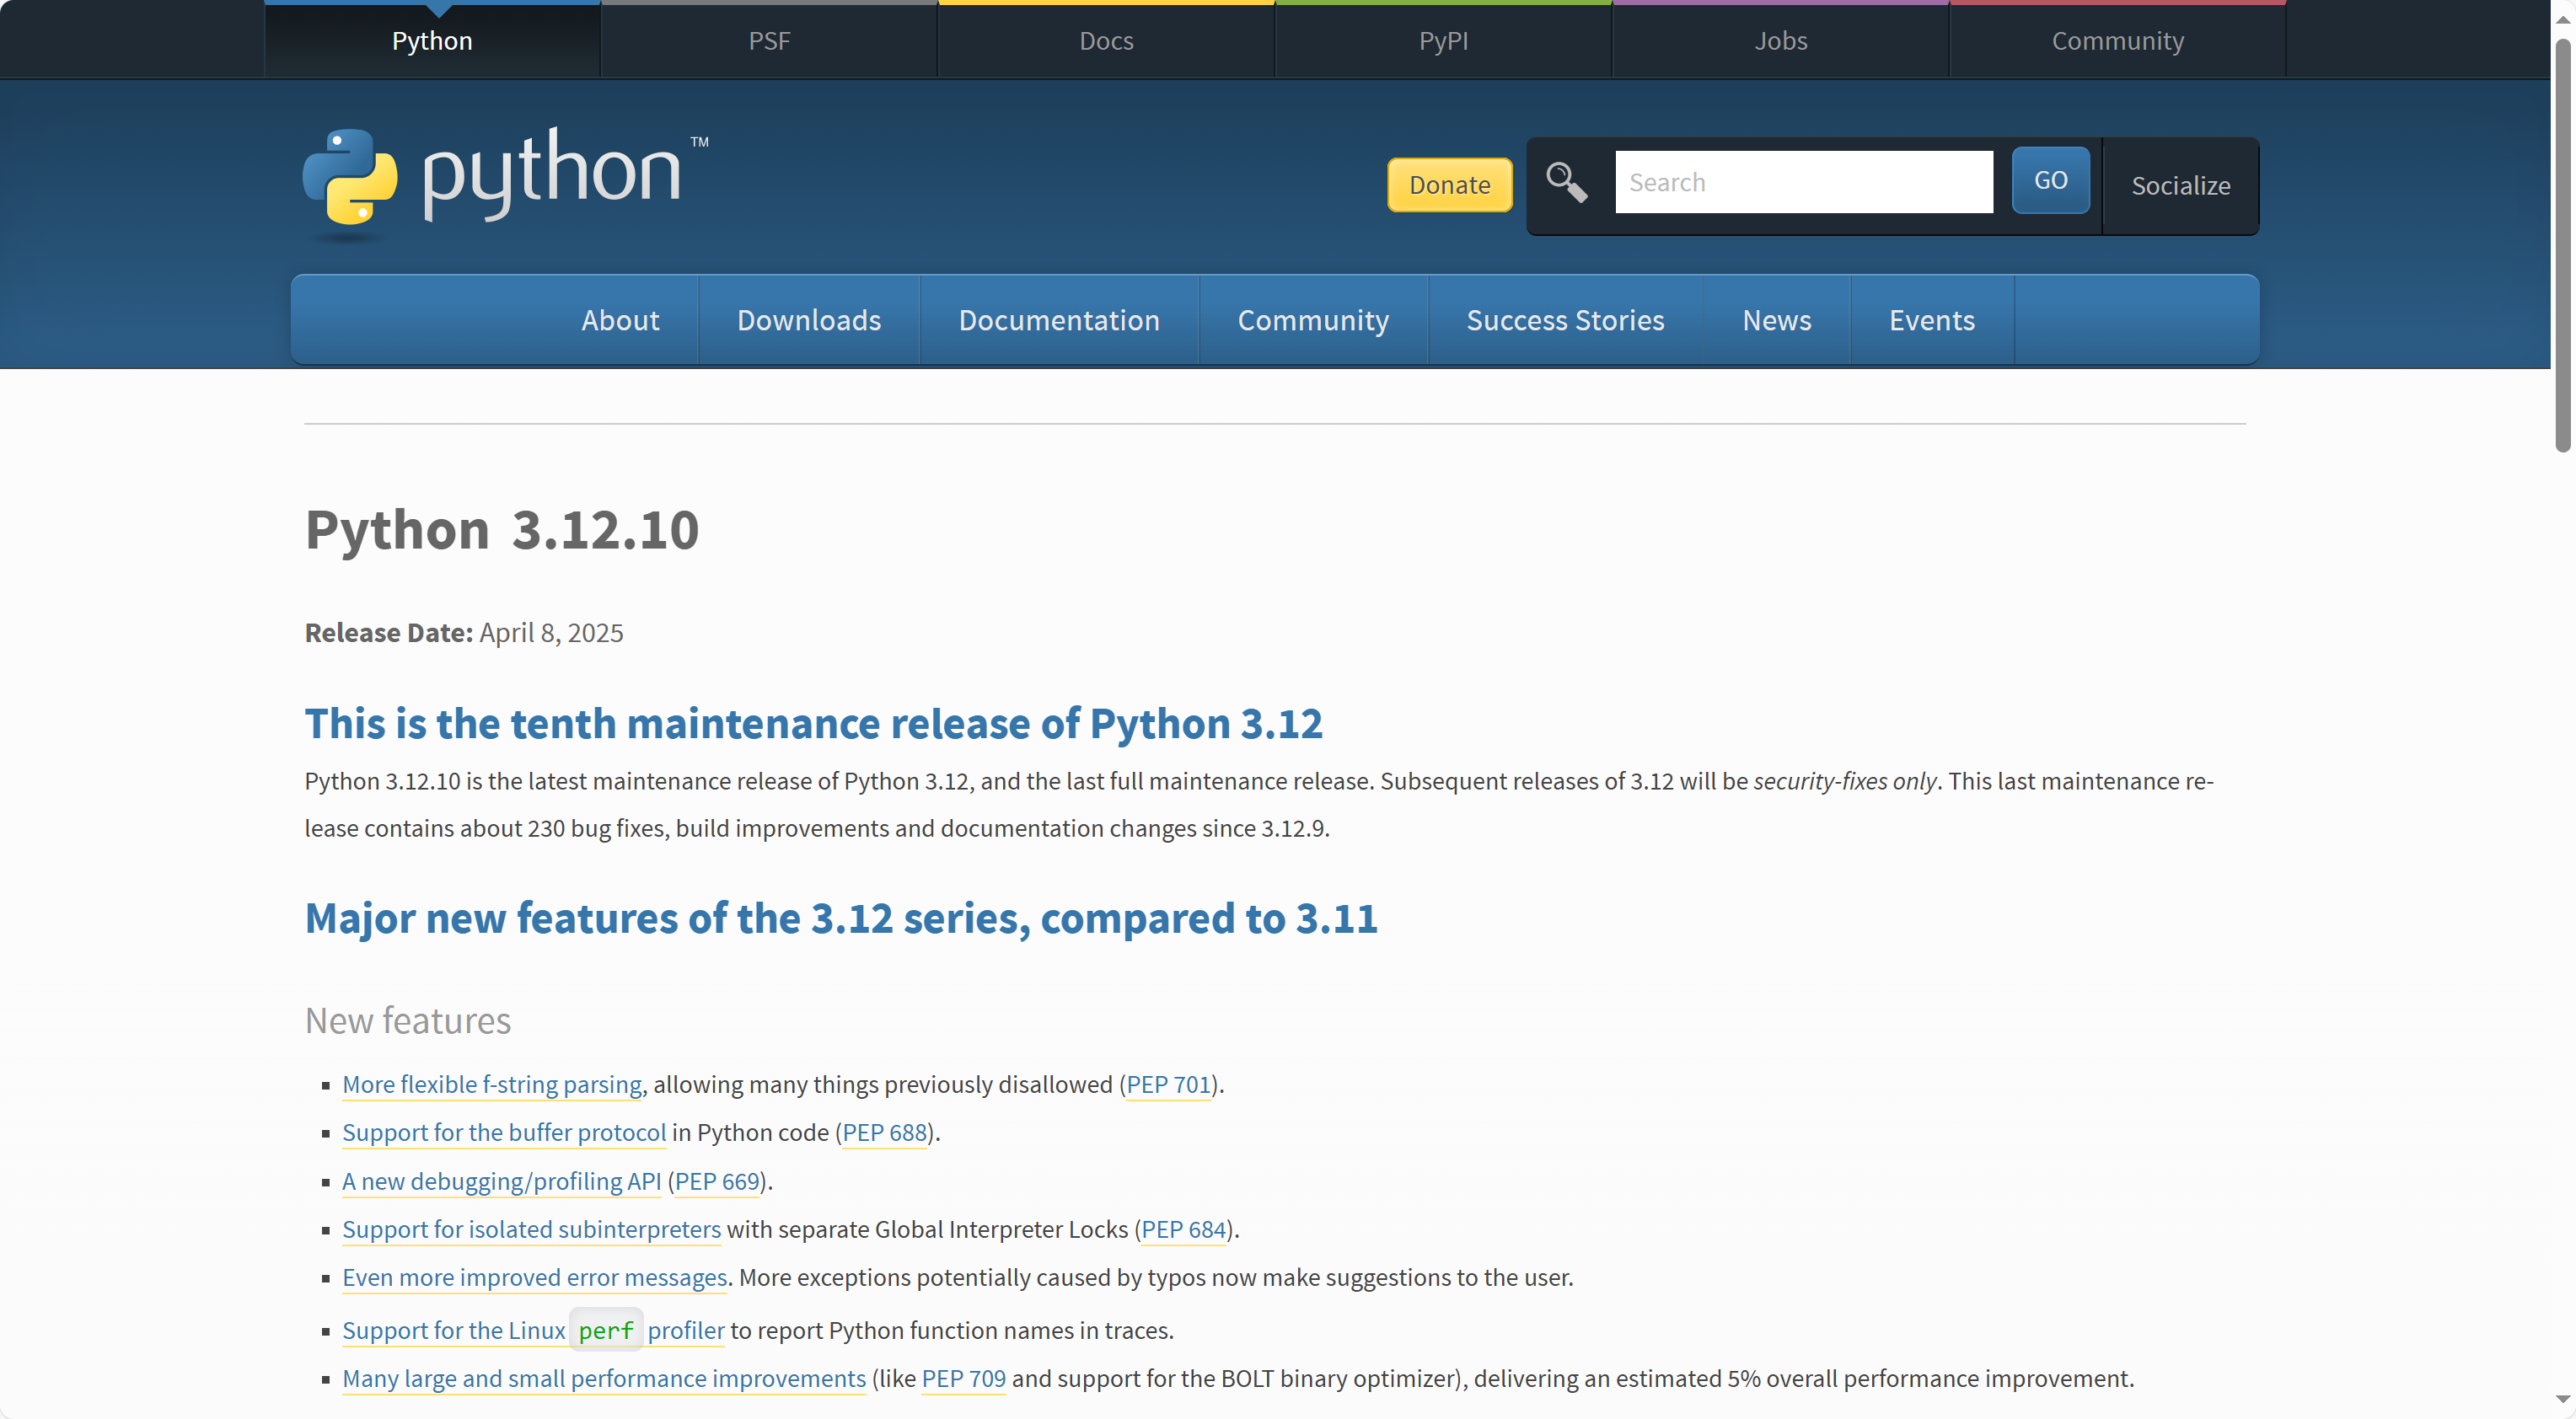Screen dimensions: 2576x1419
Task: Open the PSF top tab
Action: click(x=769, y=41)
